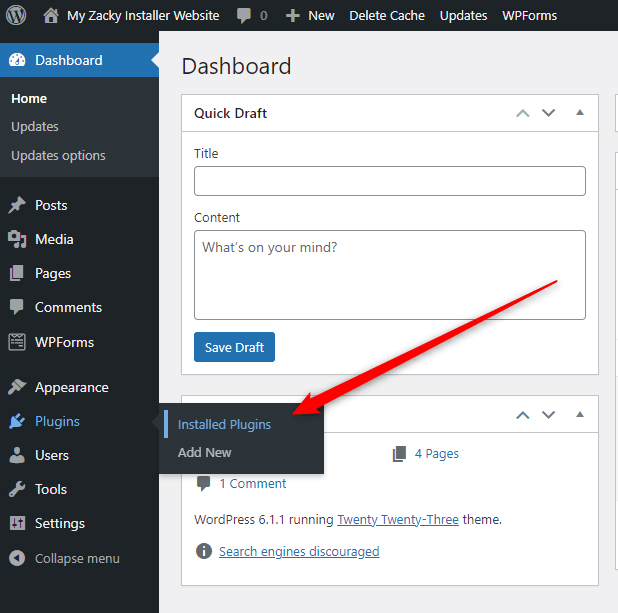Go to Pages menu label
This screenshot has width=618, height=613.
tap(53, 274)
